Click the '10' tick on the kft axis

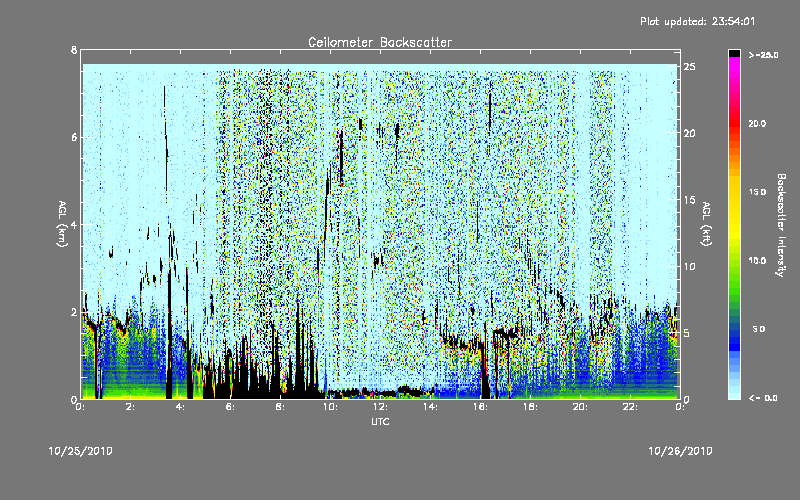(x=689, y=266)
